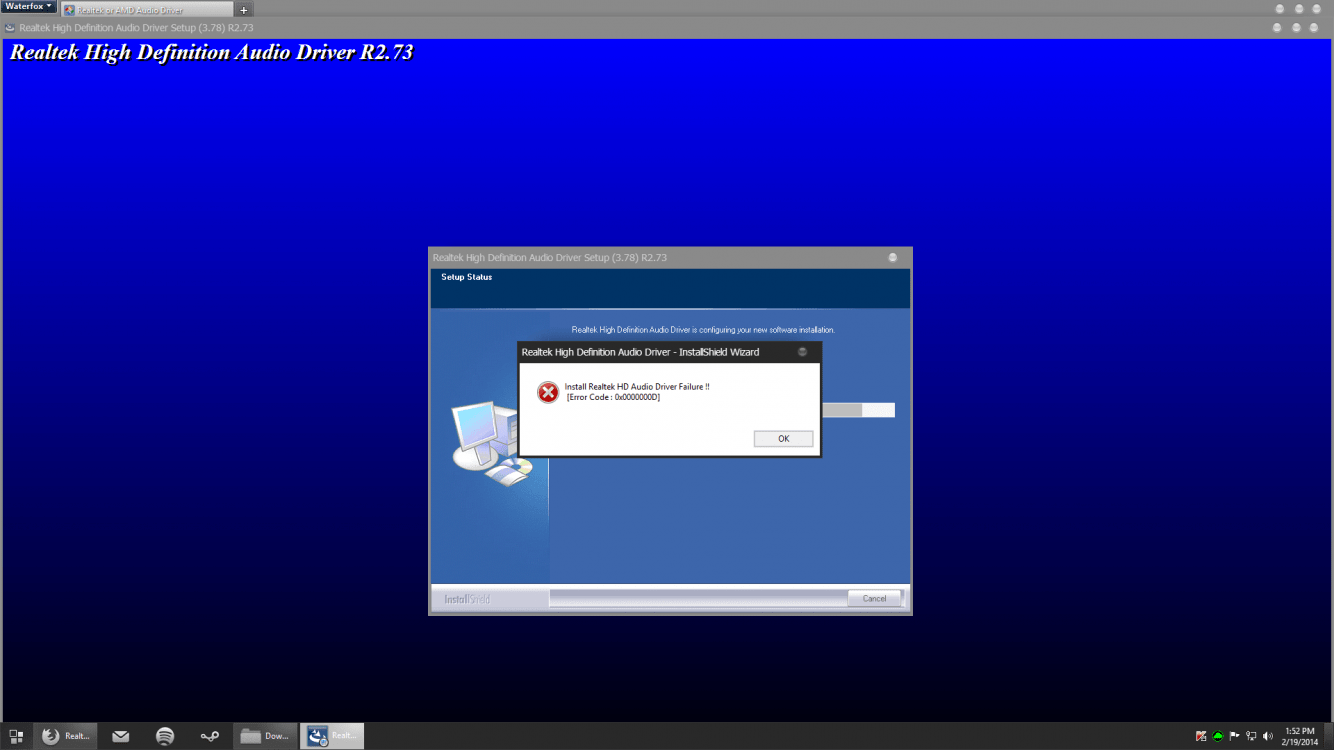Click the InstallShield Wizard dialog title text
The image size is (1334, 750).
[x=640, y=352]
